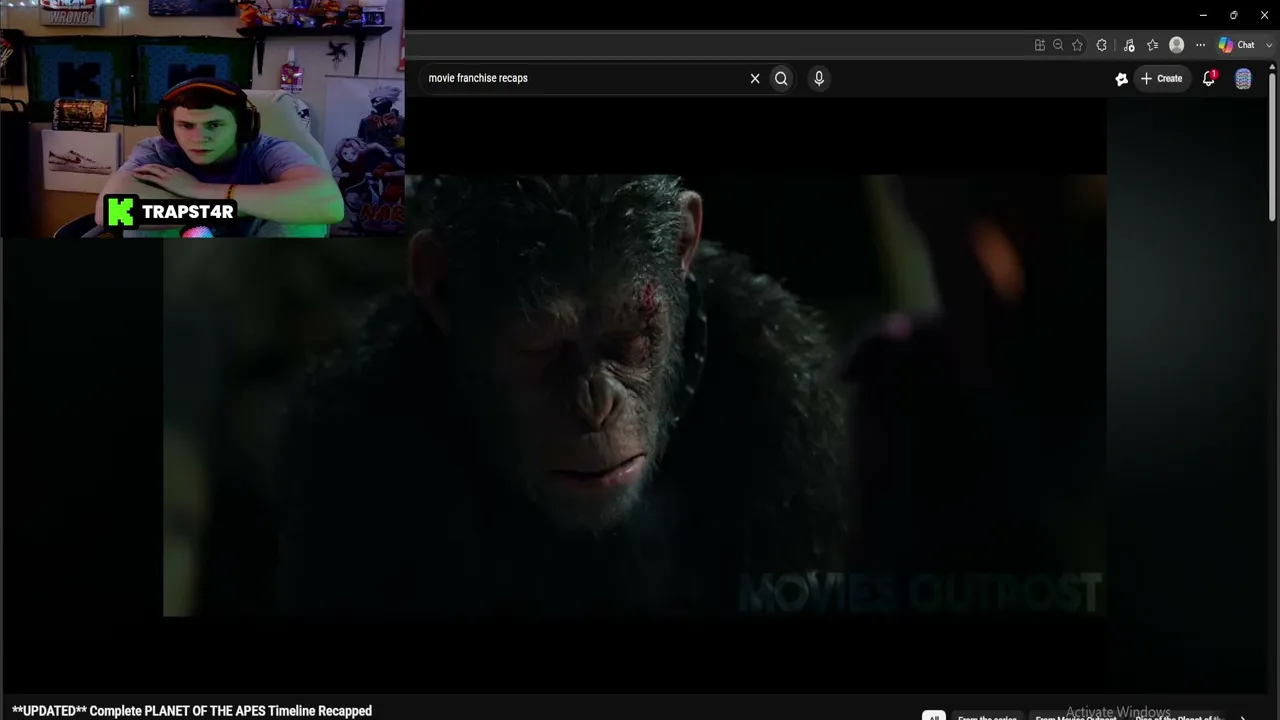Viewport: 1280px width, 720px height.
Task: Click the YouTube search magnifier button
Action: pyautogui.click(x=781, y=78)
